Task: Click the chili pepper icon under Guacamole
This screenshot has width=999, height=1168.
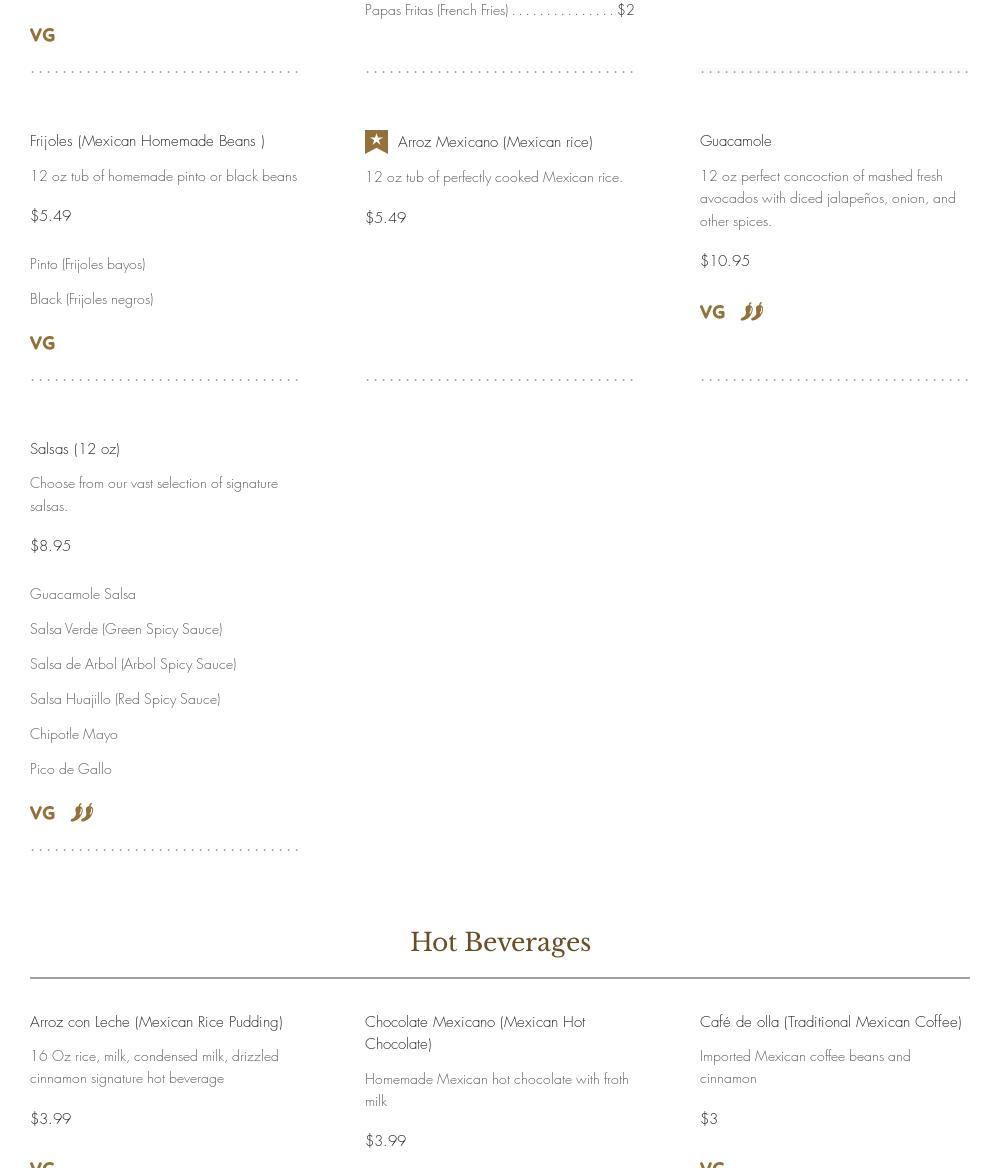Action: click(x=752, y=312)
